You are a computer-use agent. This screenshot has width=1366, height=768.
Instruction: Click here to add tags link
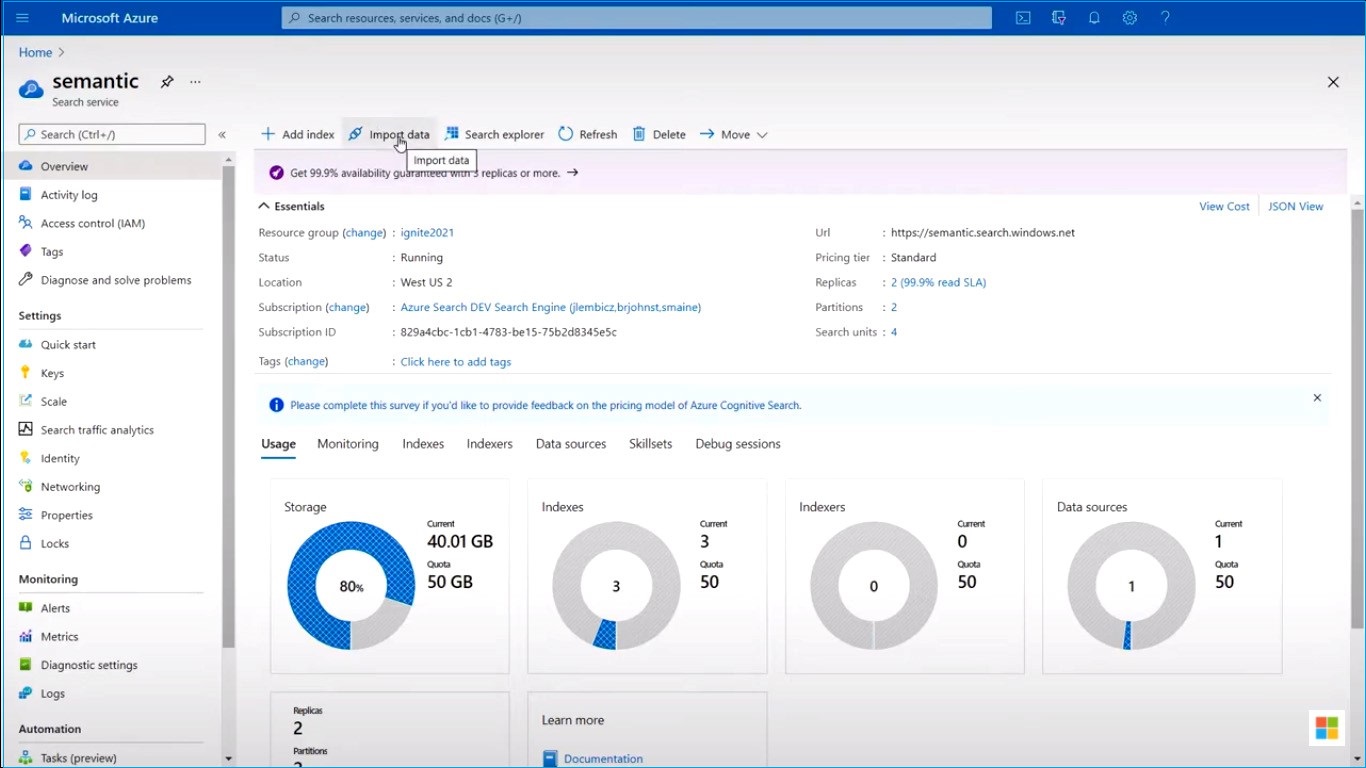pyautogui.click(x=456, y=362)
